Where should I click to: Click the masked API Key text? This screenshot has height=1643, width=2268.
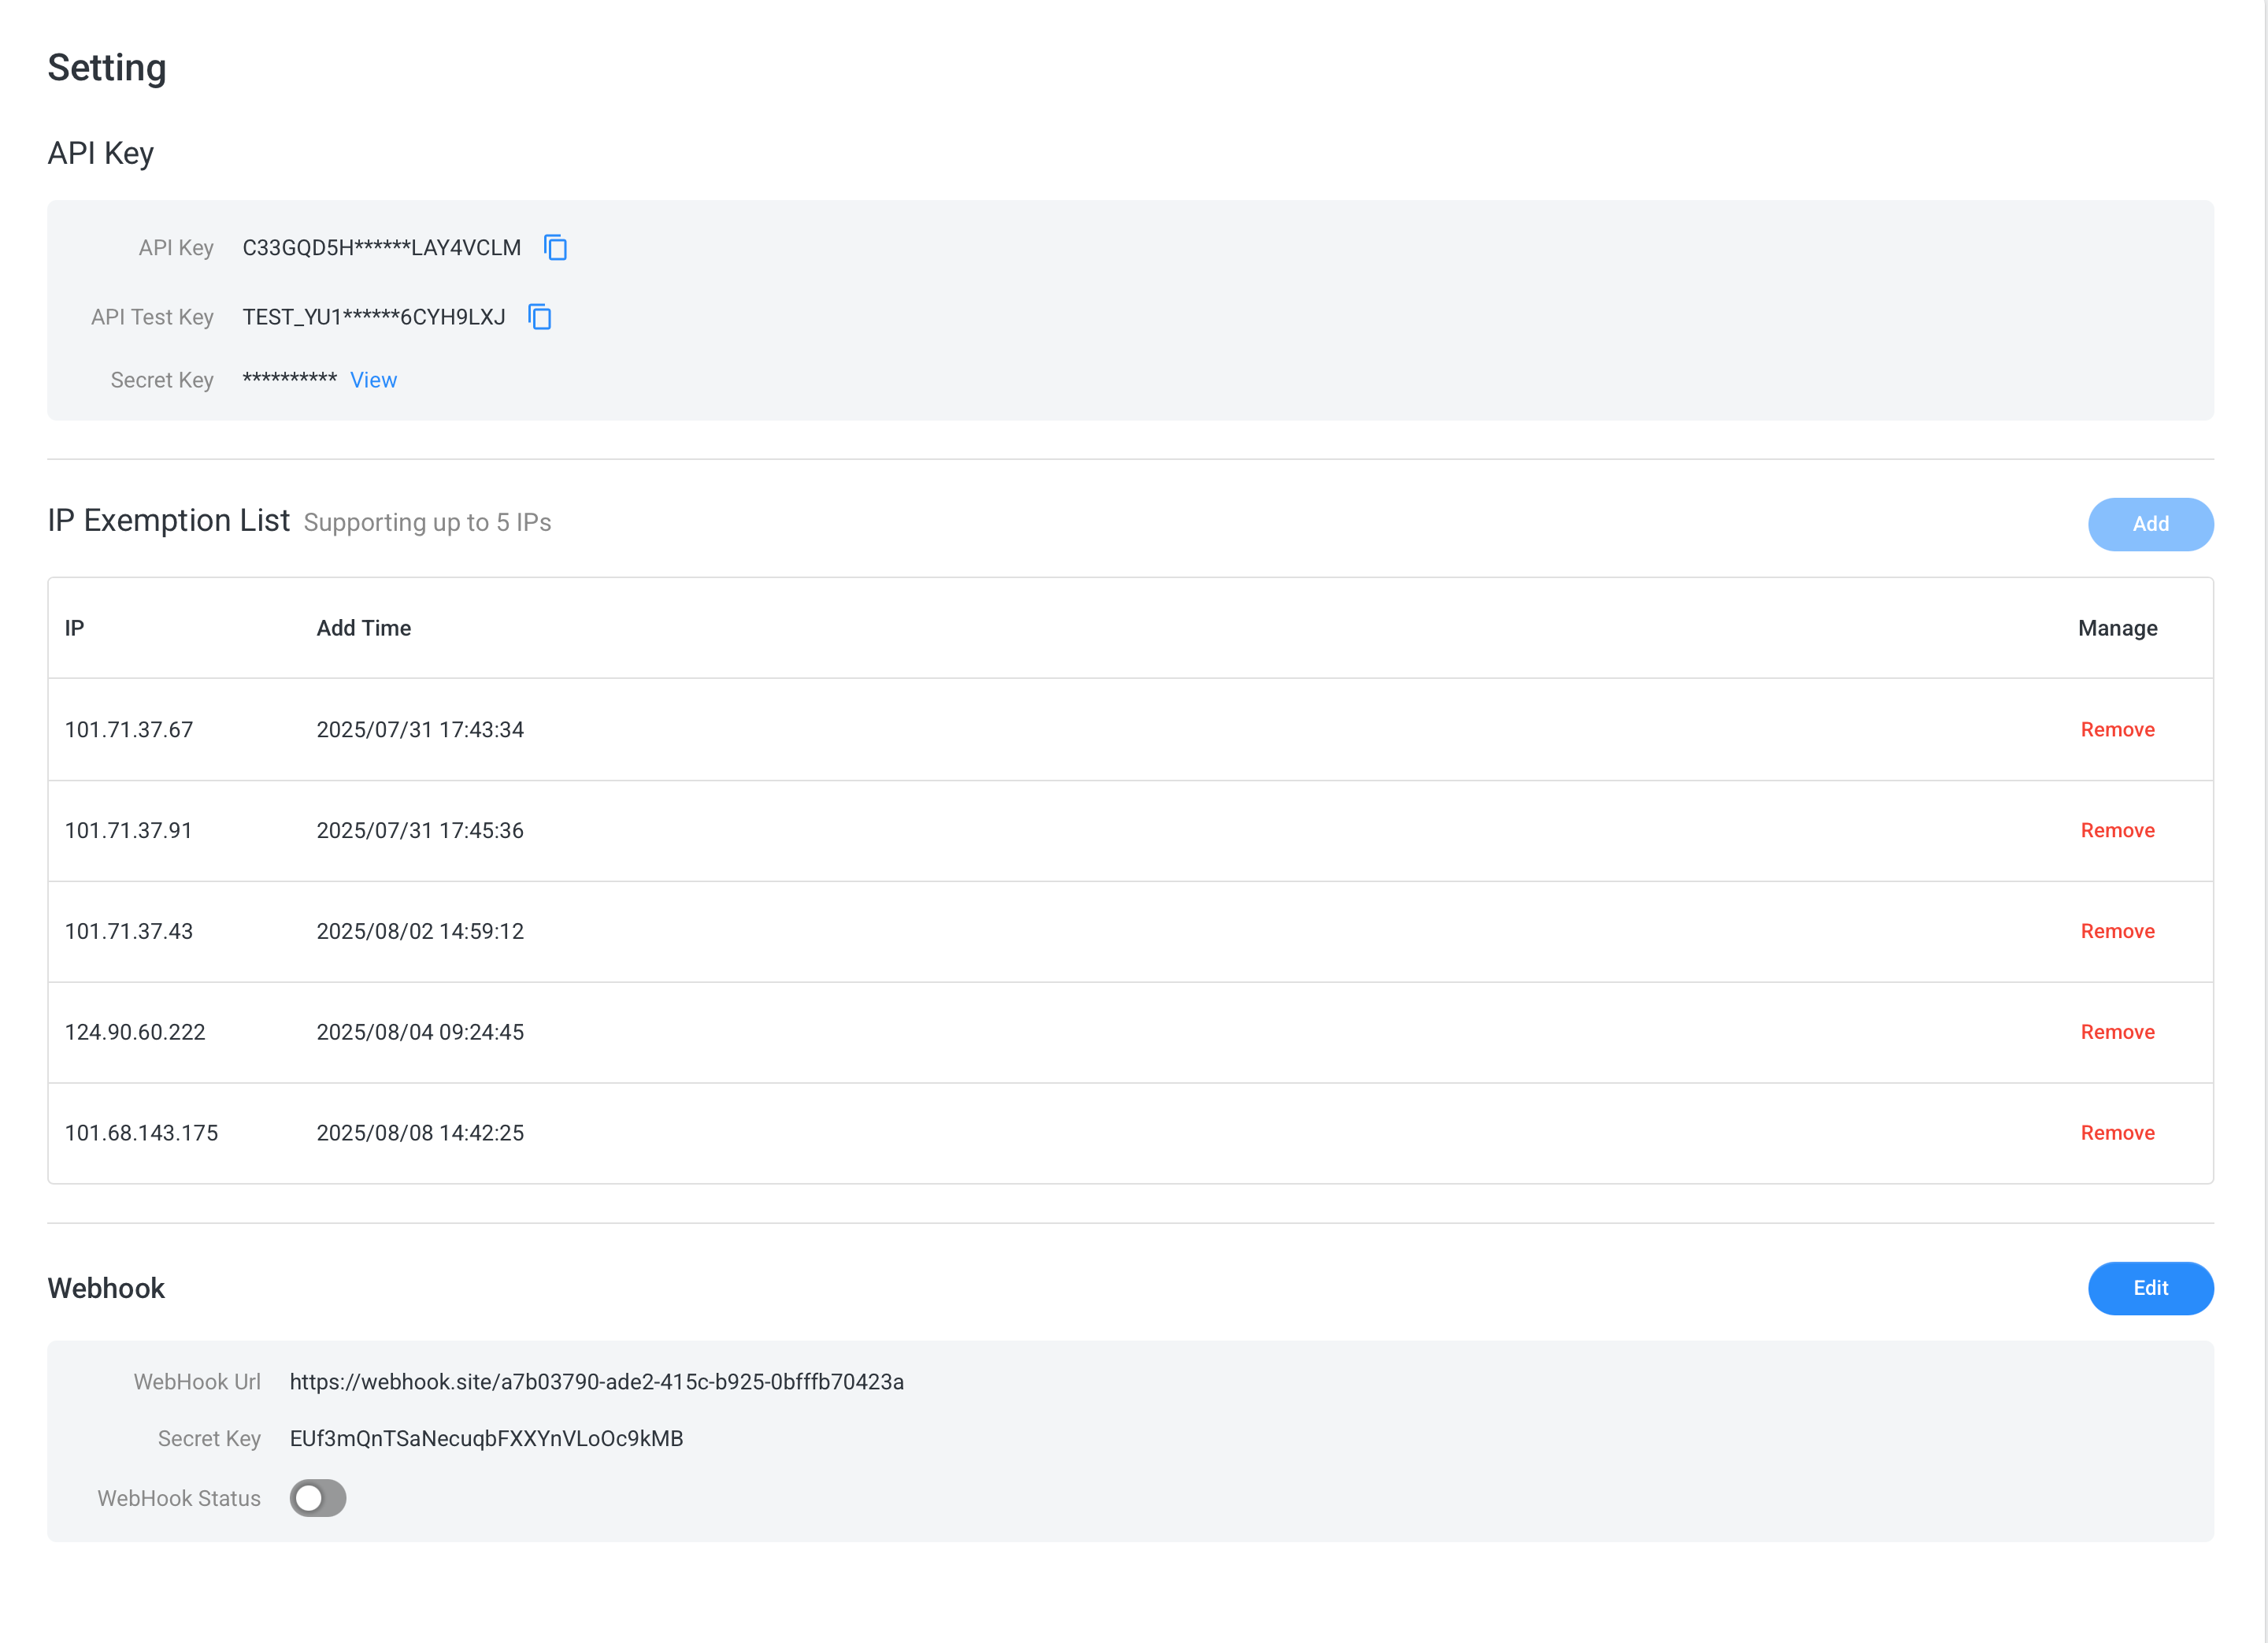click(381, 248)
